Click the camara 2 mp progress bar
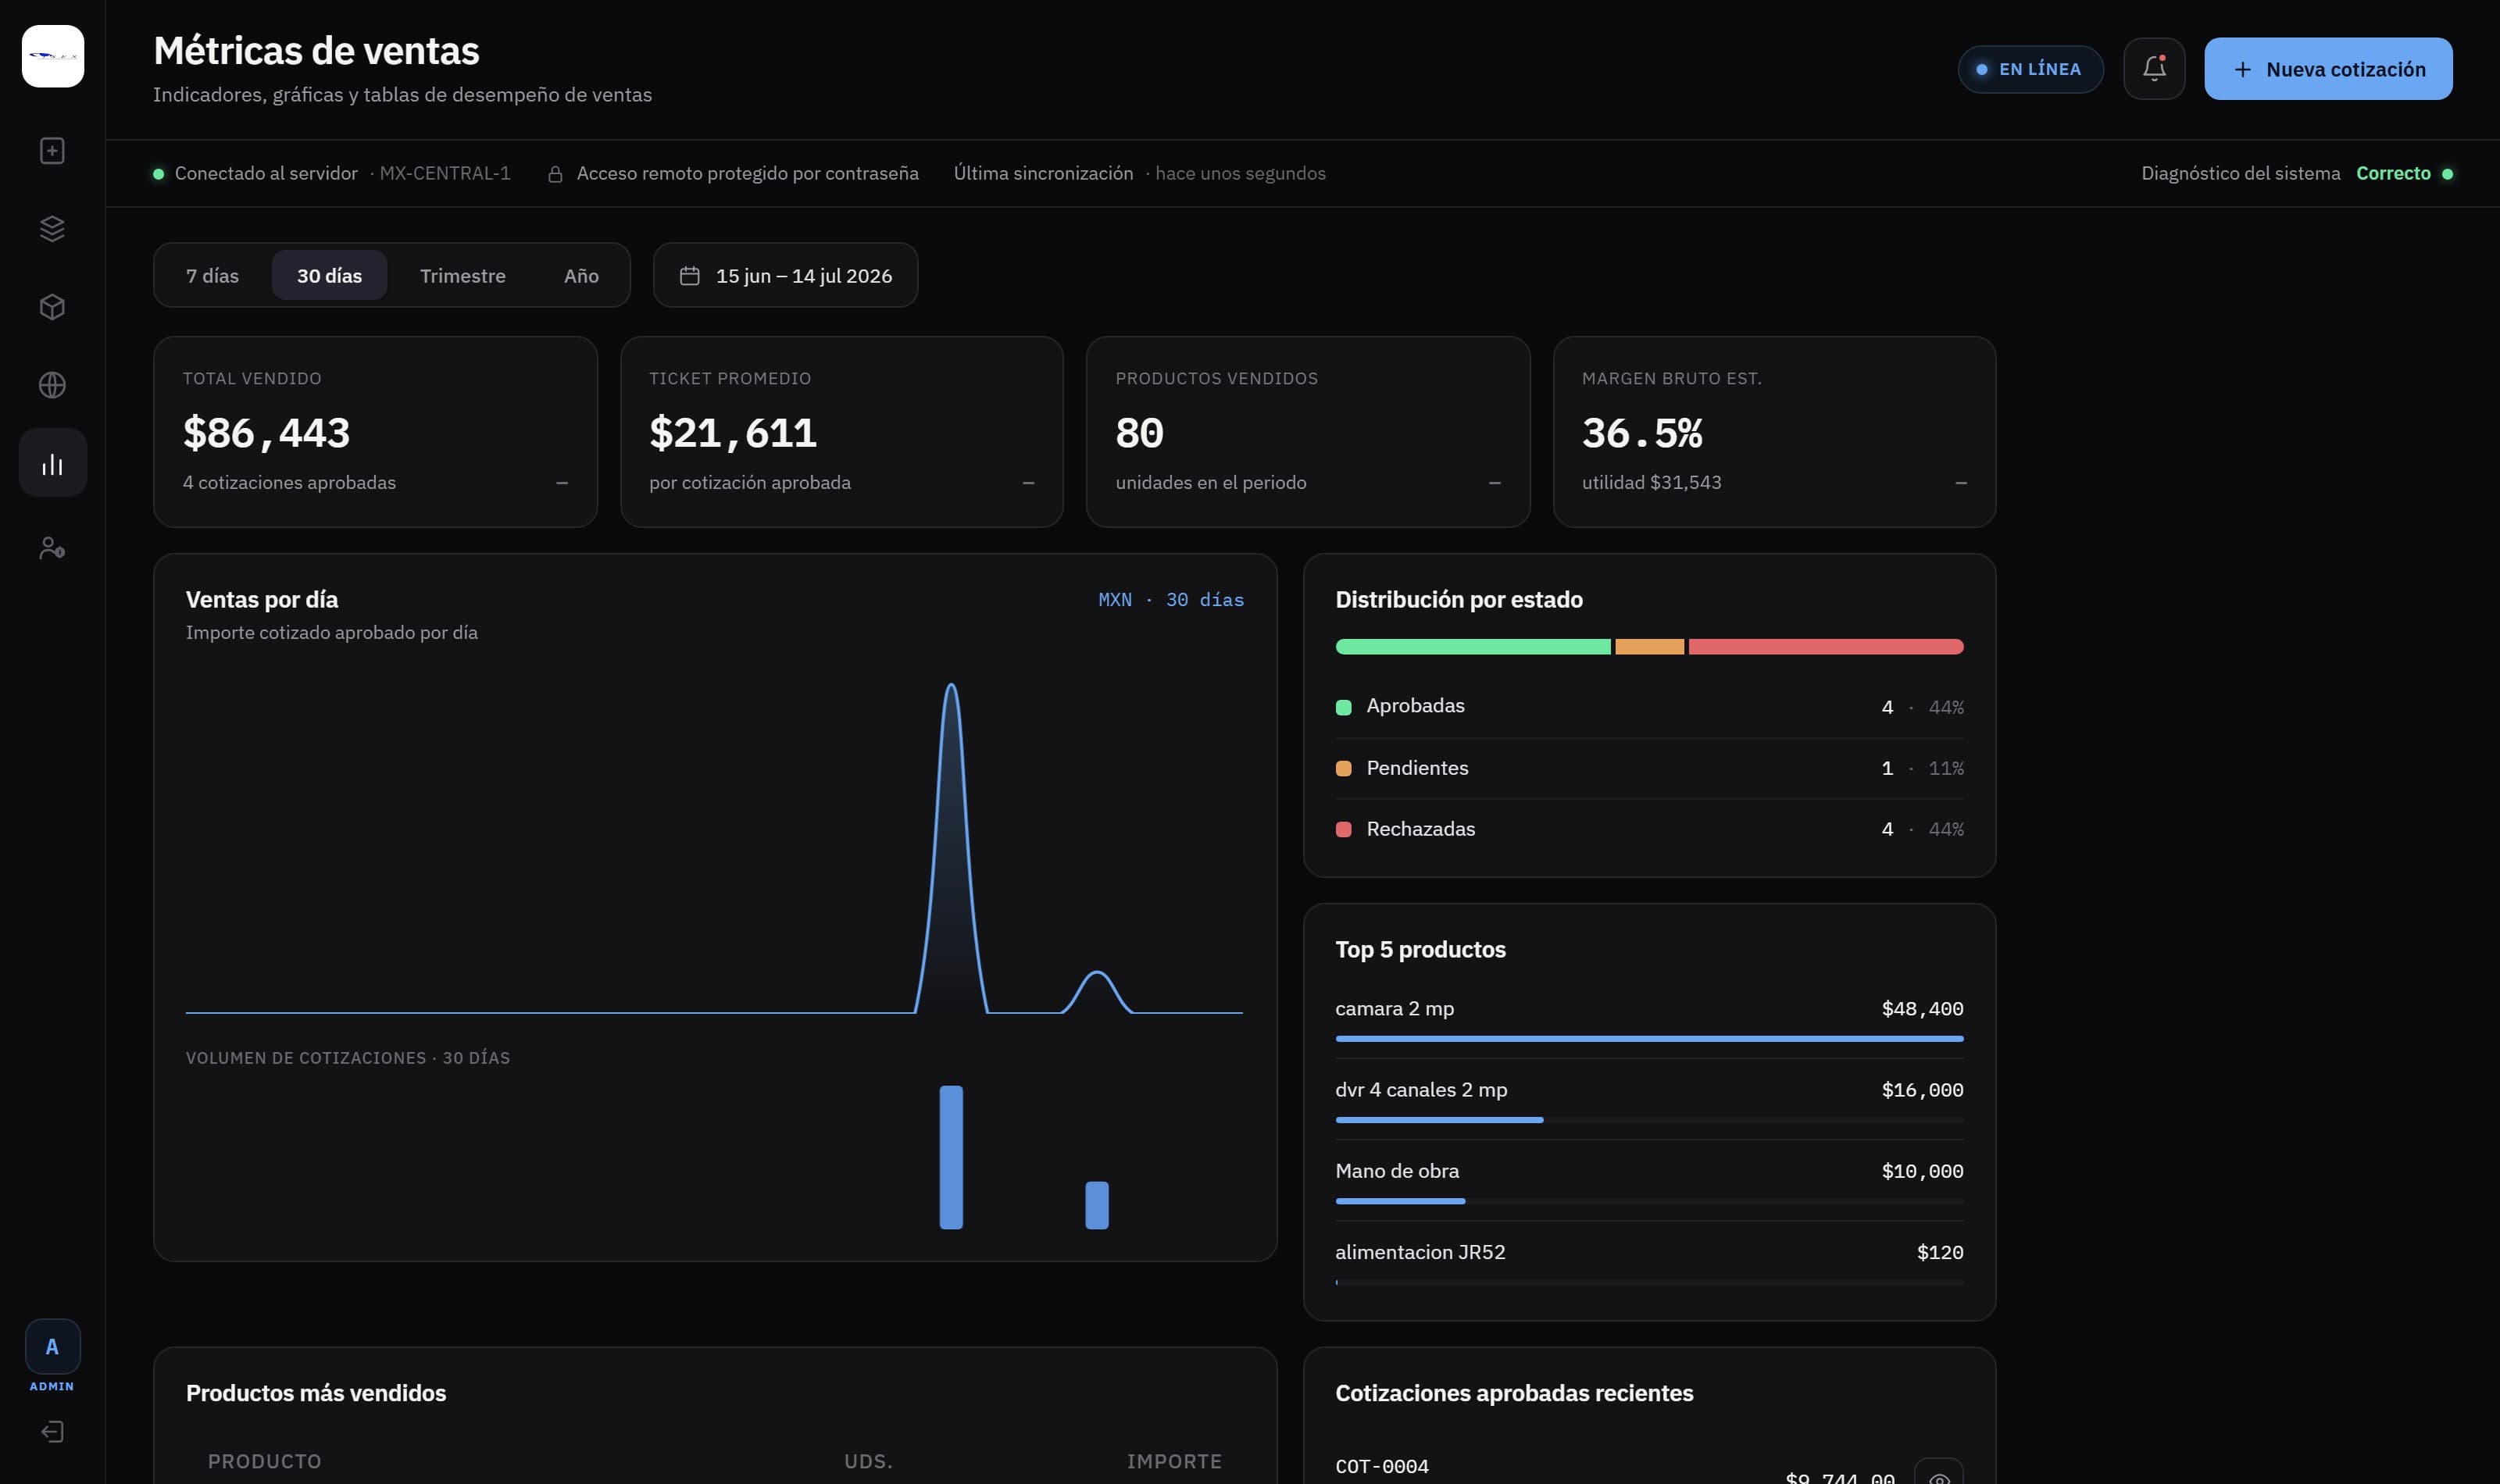The image size is (2500, 1484). 1649,1039
